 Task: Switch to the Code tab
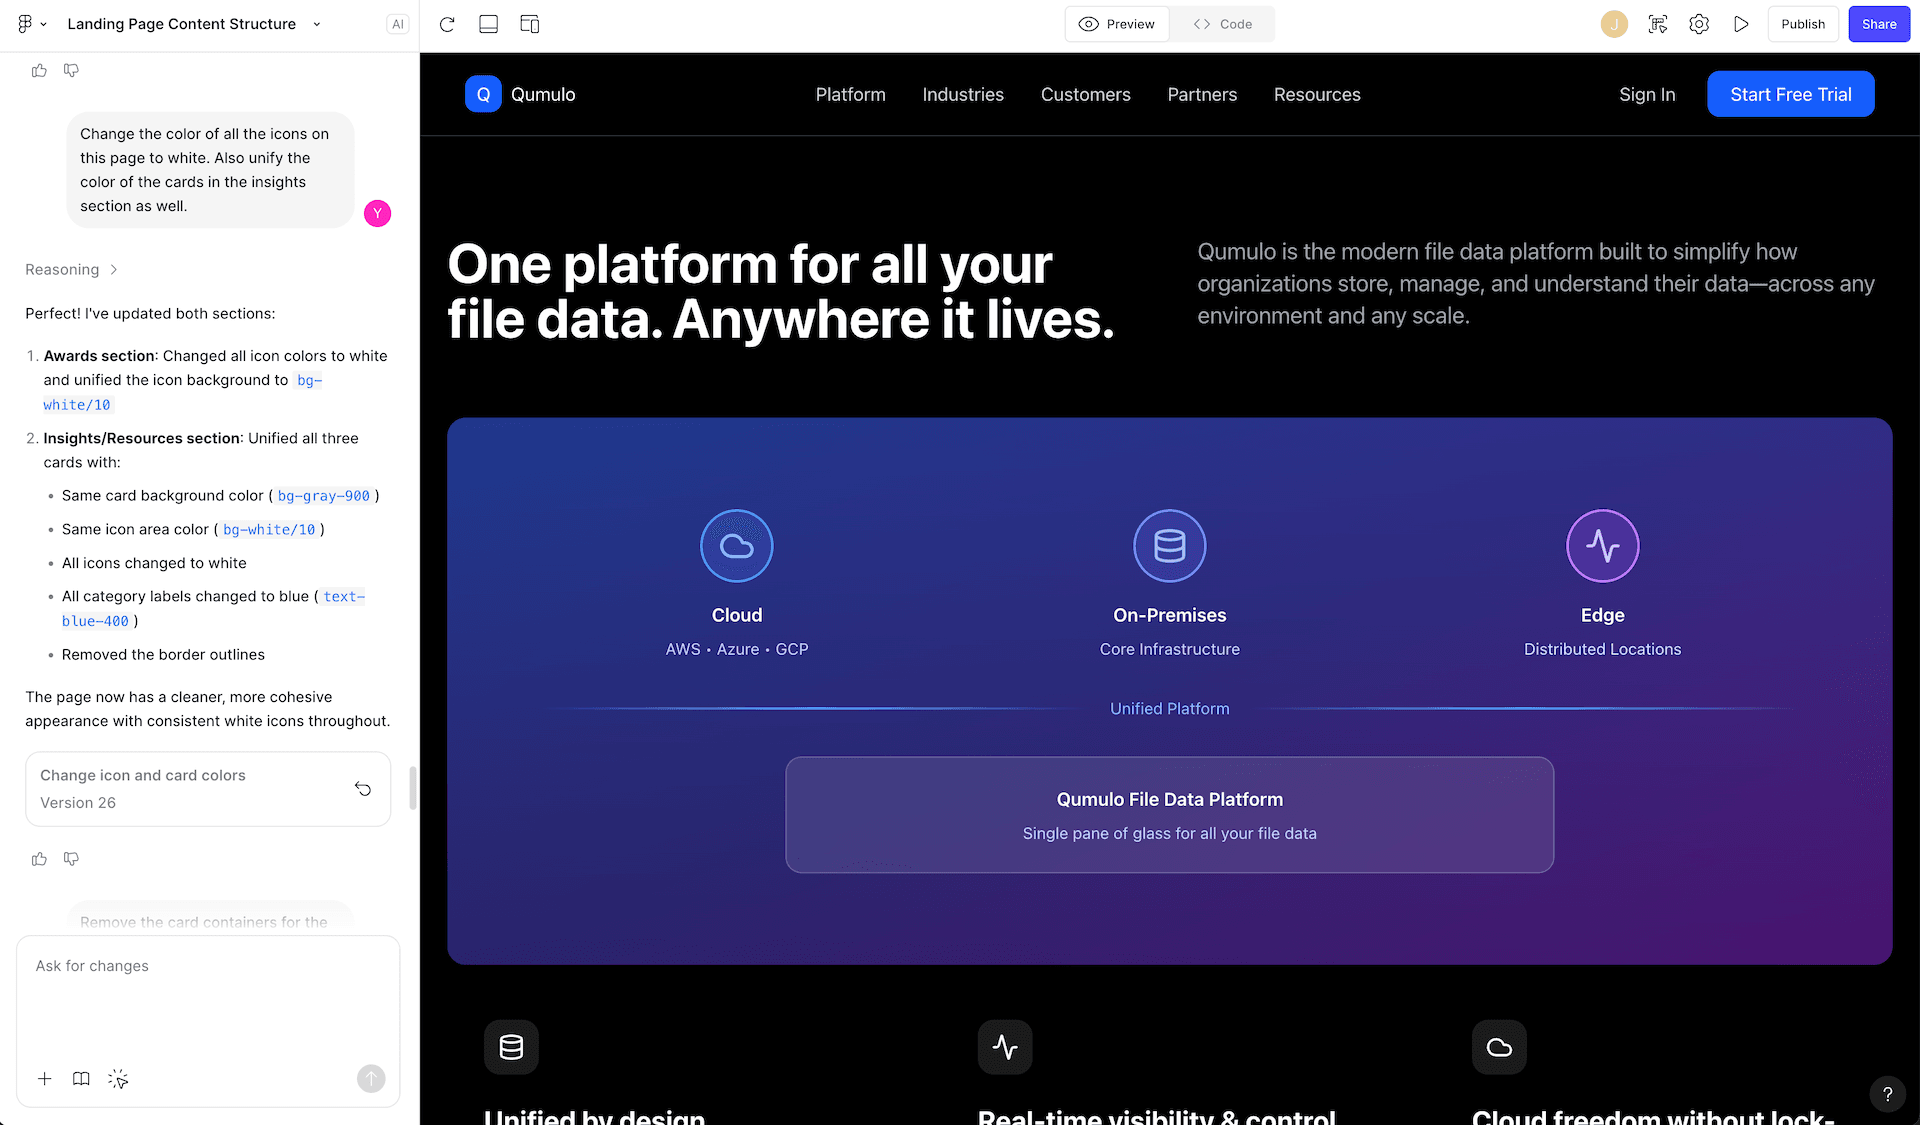(x=1222, y=24)
